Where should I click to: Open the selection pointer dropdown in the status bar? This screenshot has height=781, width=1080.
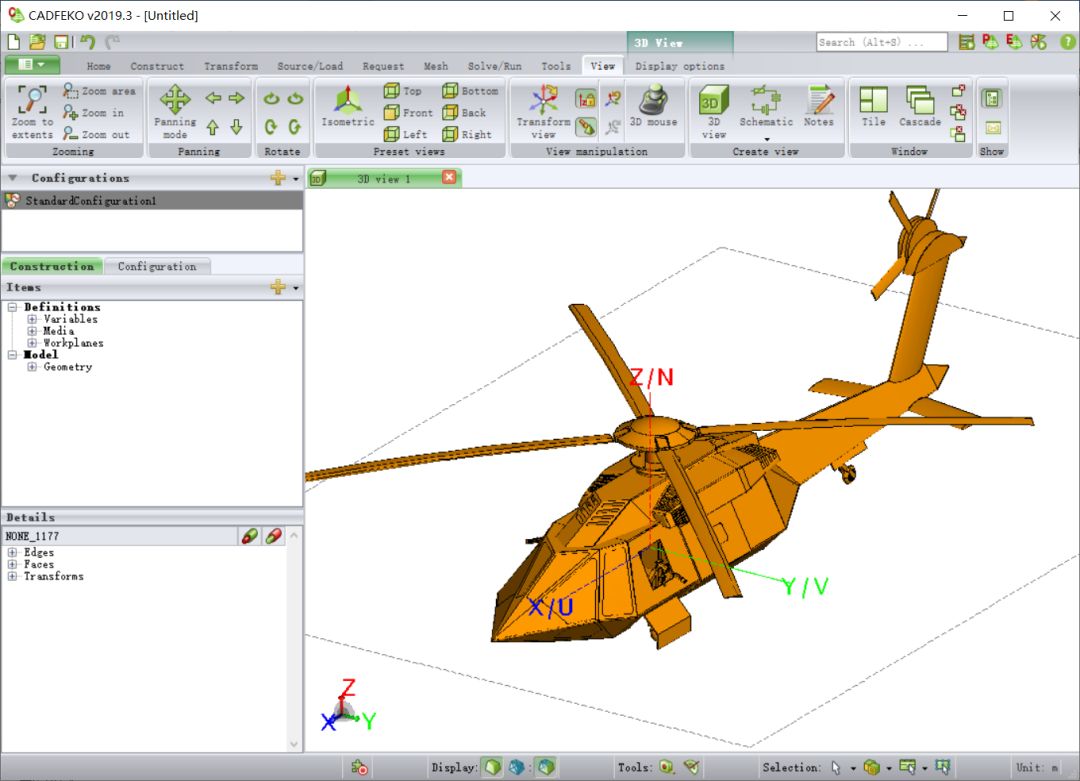(853, 767)
